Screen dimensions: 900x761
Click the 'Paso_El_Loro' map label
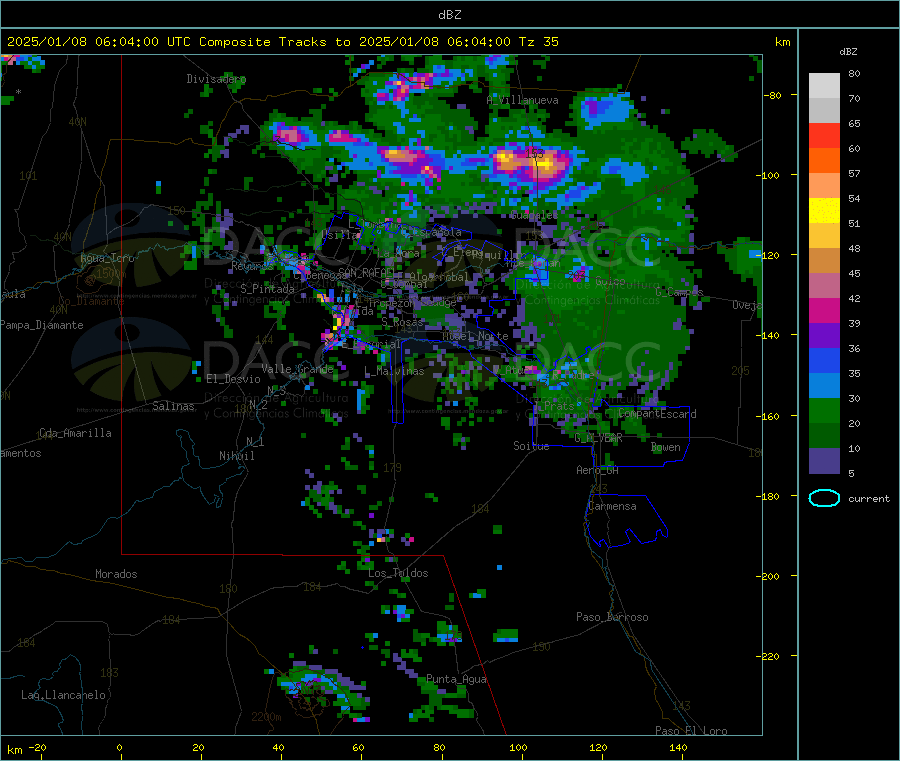coord(691,731)
